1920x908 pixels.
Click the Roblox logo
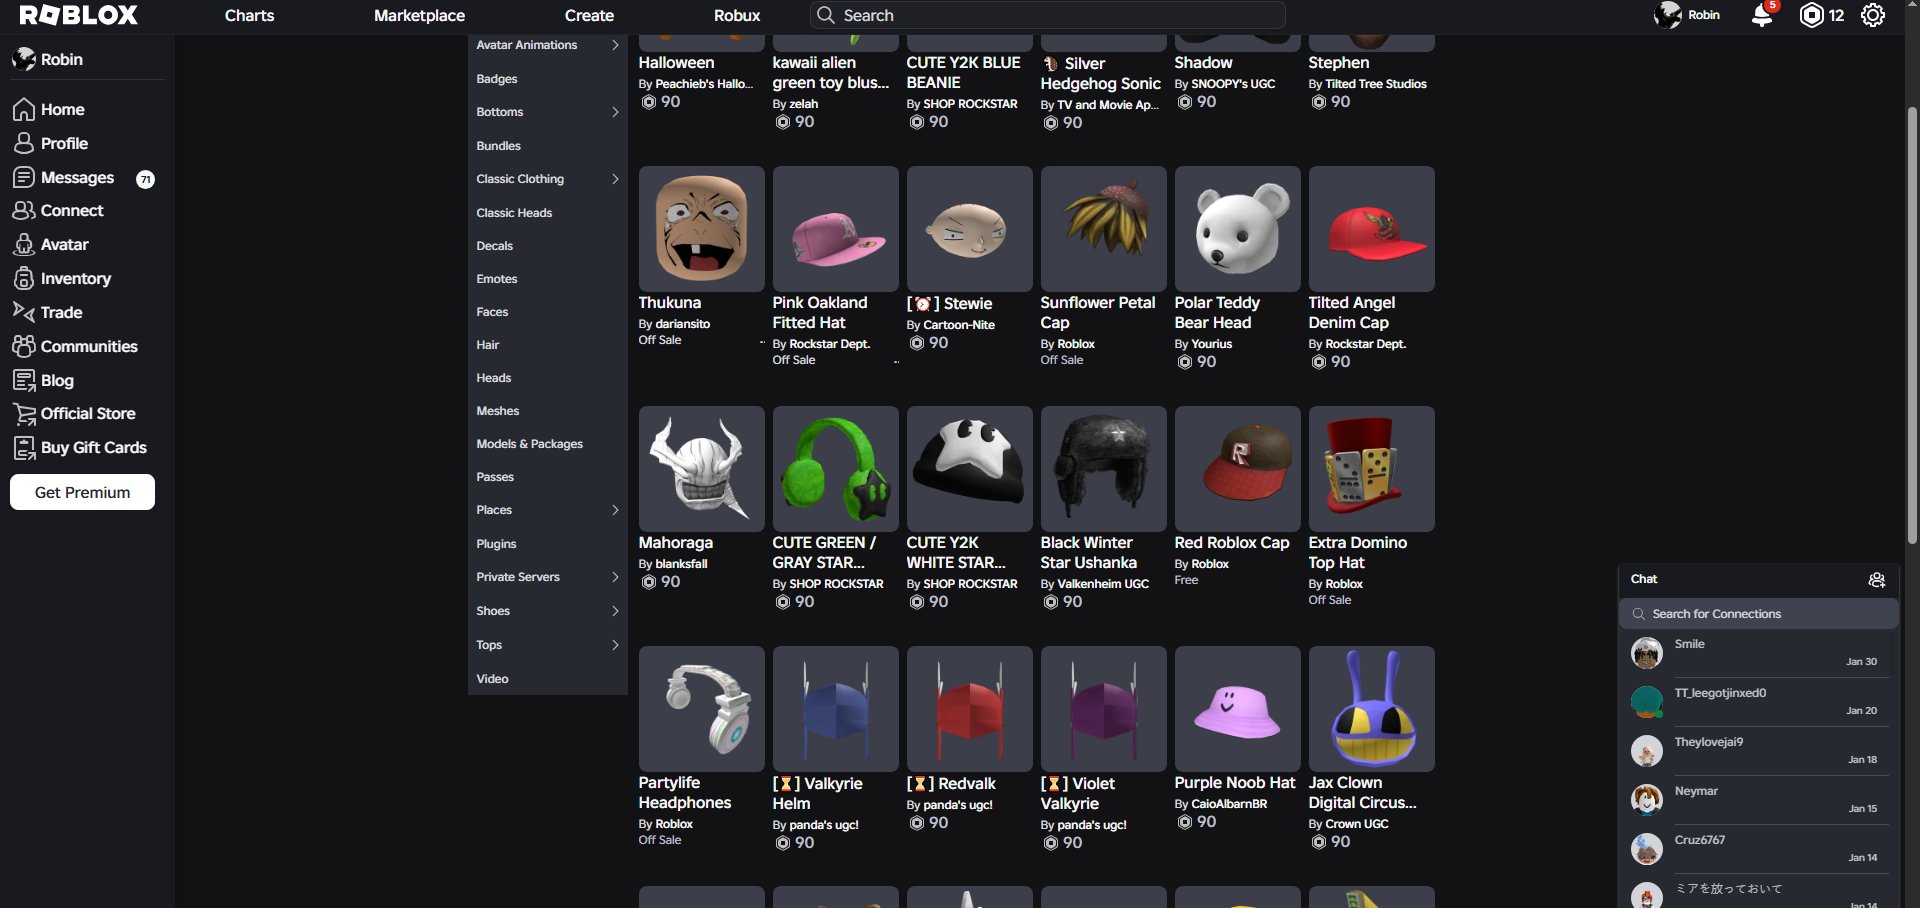pos(79,16)
